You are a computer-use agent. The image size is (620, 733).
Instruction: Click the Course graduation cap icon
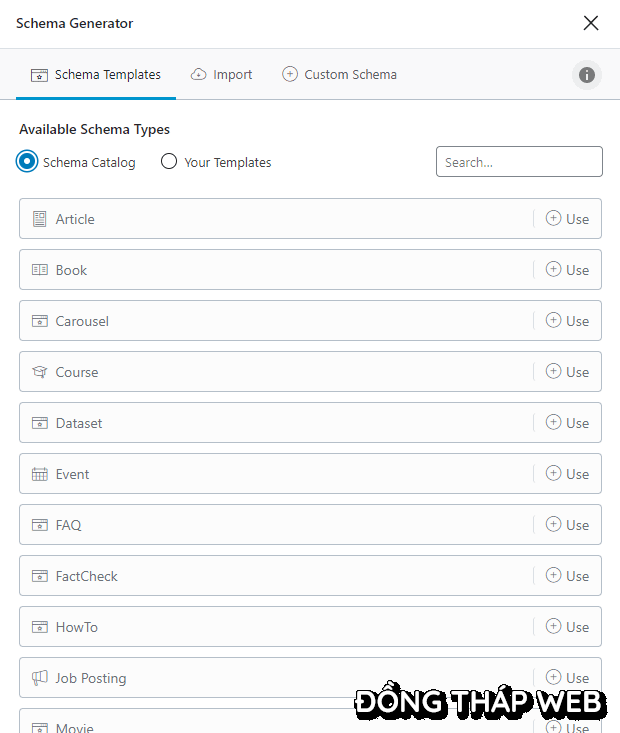(x=40, y=372)
